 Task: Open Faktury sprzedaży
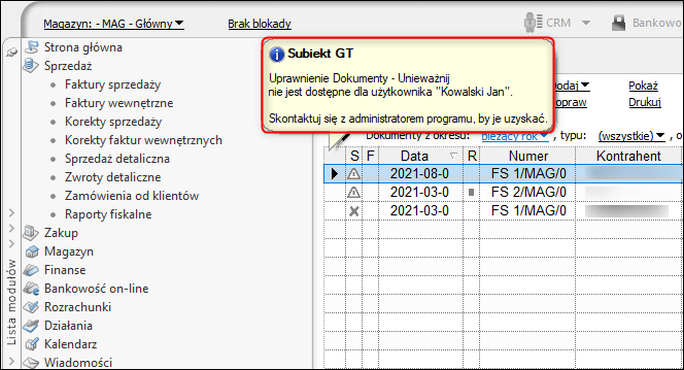pos(113,84)
